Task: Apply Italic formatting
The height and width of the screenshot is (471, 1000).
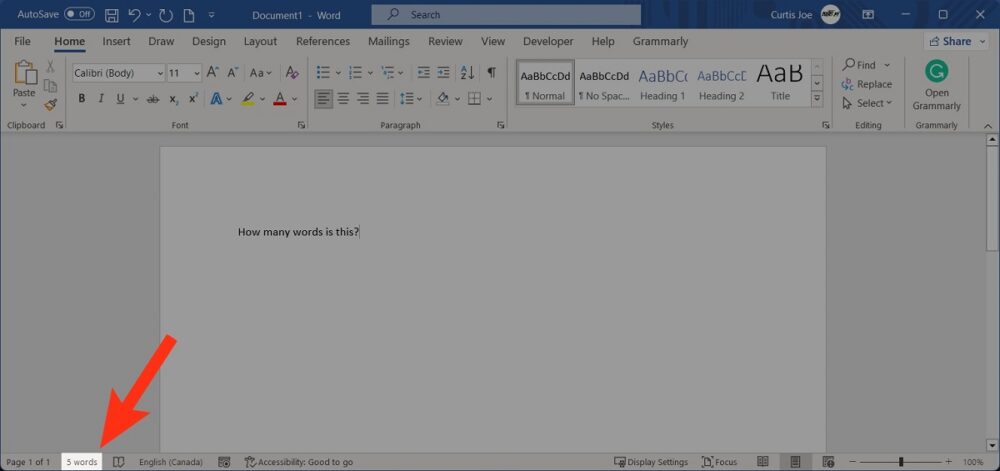Action: pos(101,99)
